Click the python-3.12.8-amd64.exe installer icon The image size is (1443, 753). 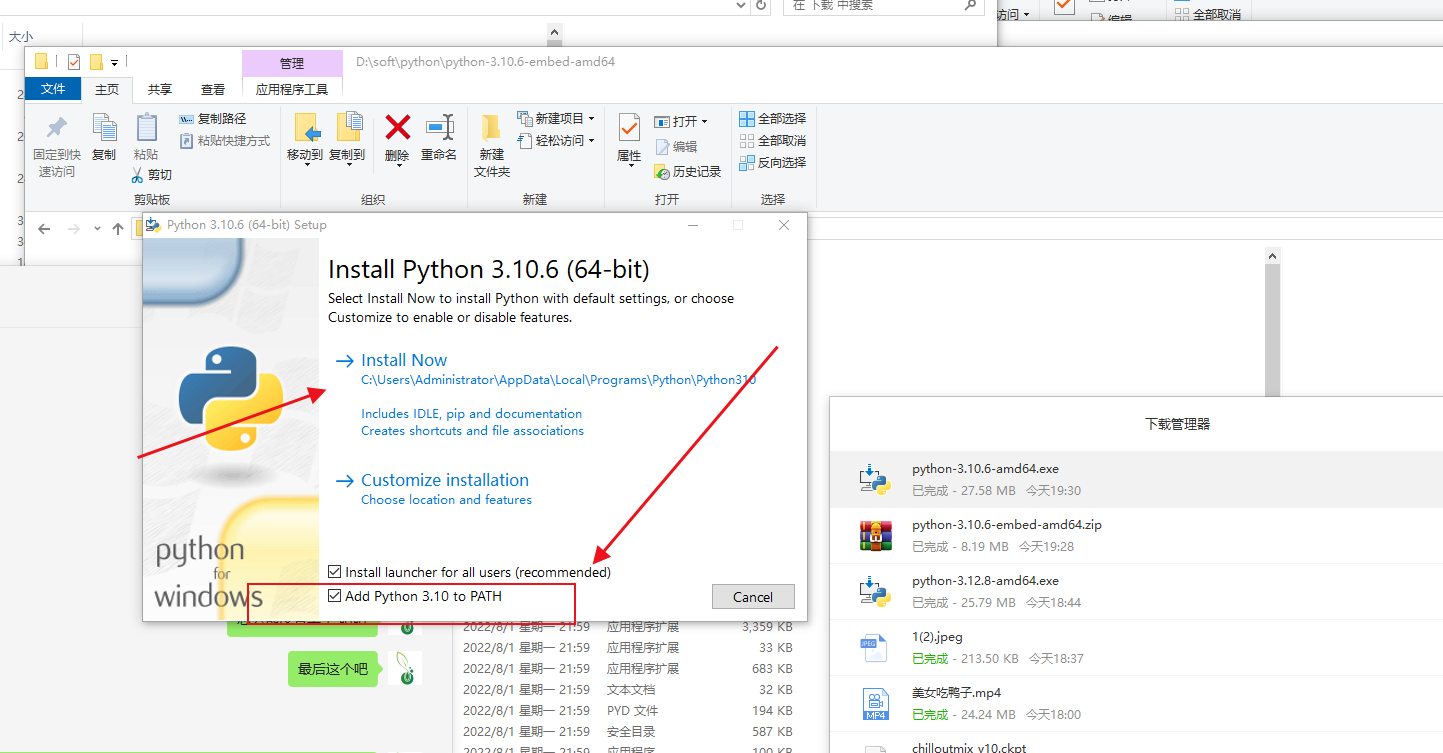tap(875, 591)
